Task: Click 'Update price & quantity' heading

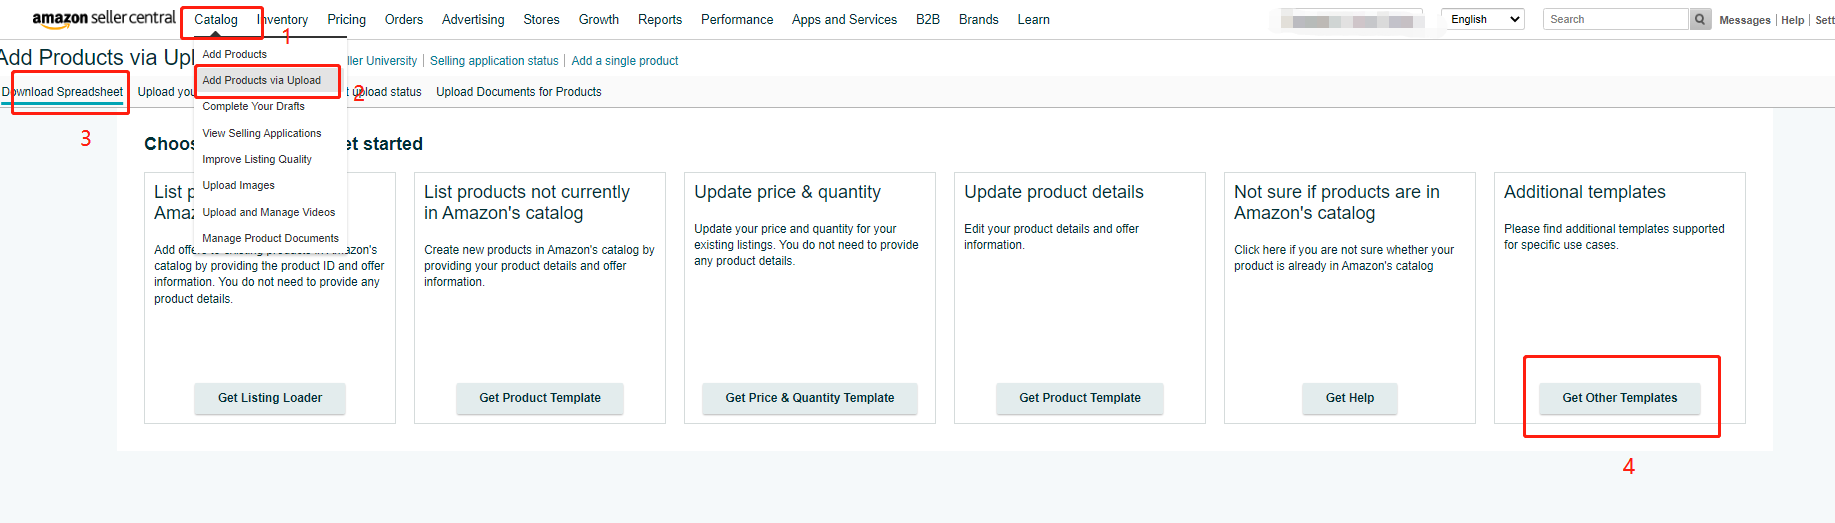Action: pos(788,192)
